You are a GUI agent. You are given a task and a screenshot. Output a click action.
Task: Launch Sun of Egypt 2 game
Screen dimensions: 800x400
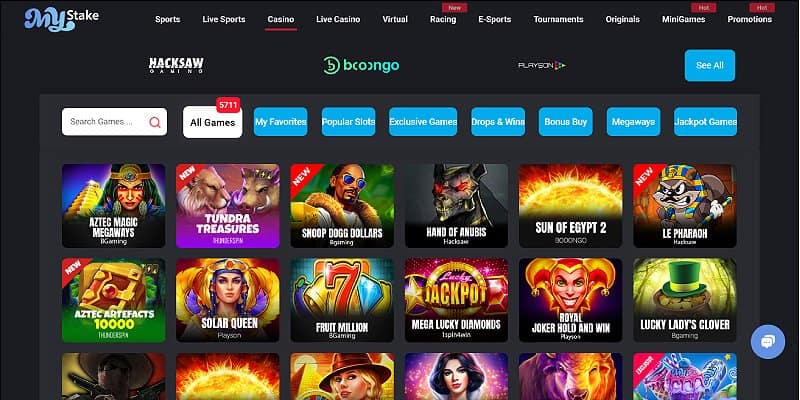(570, 206)
